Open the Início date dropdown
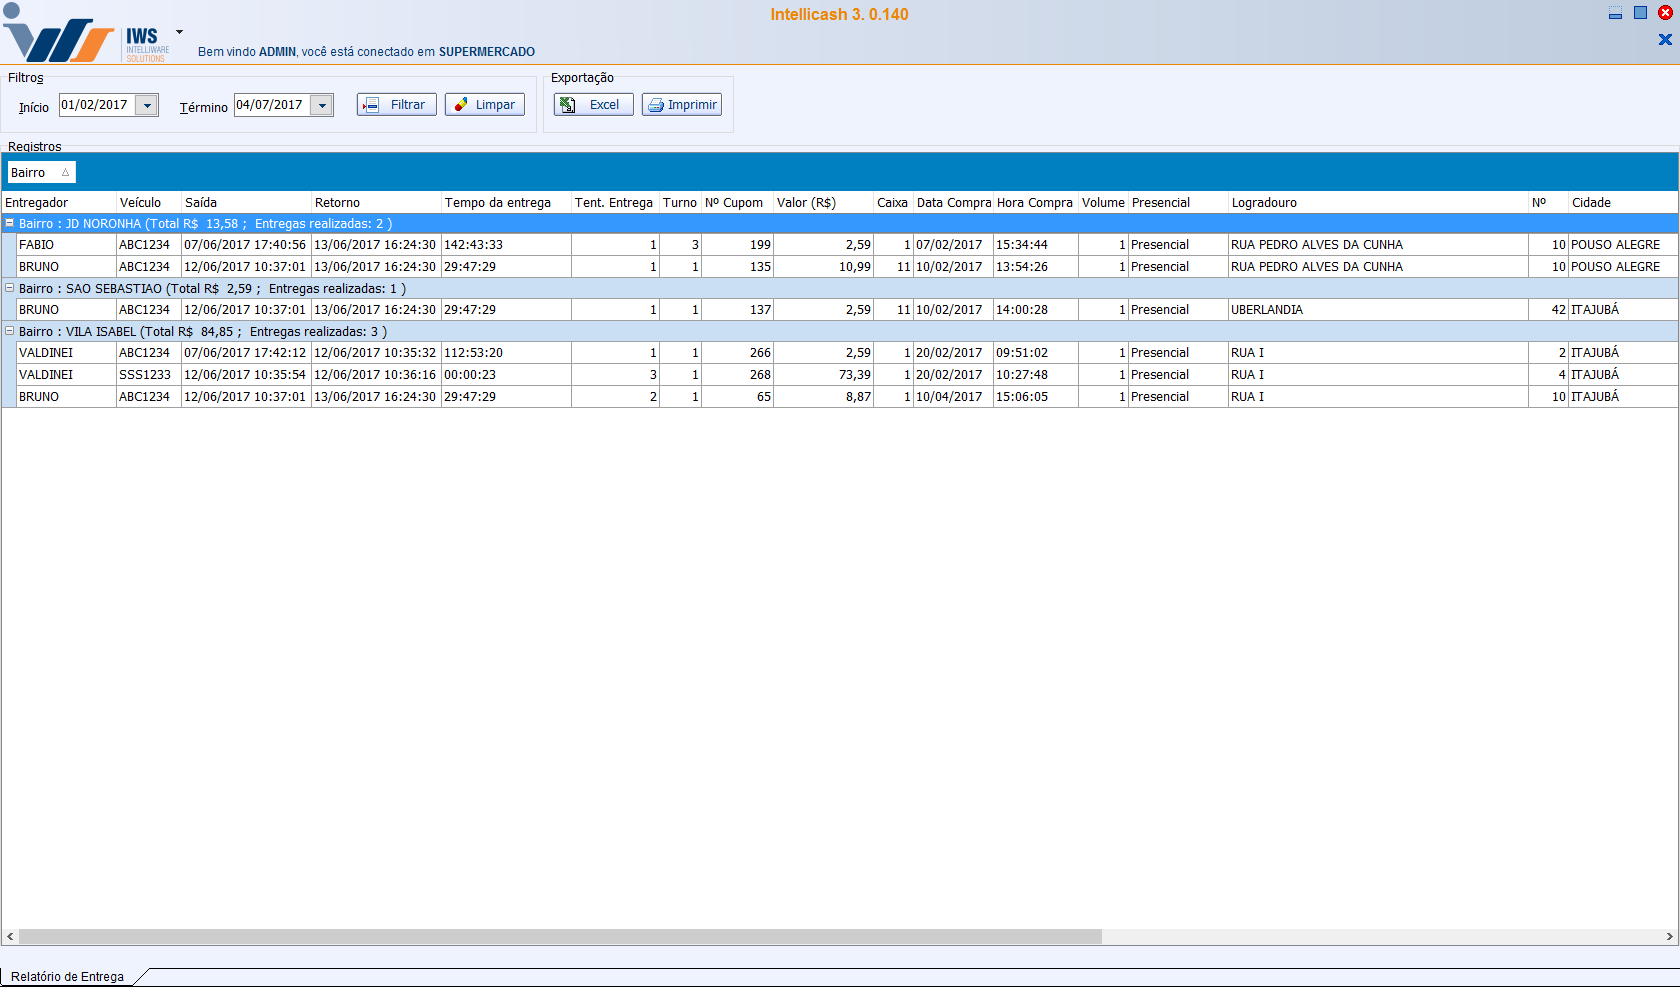Image resolution: width=1680 pixels, height=987 pixels. click(147, 105)
